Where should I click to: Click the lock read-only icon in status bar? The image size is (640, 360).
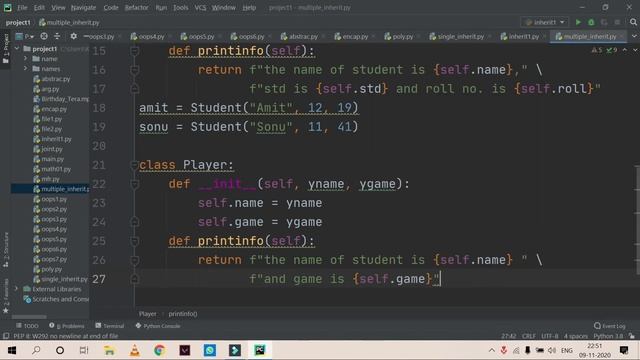click(x=632, y=336)
